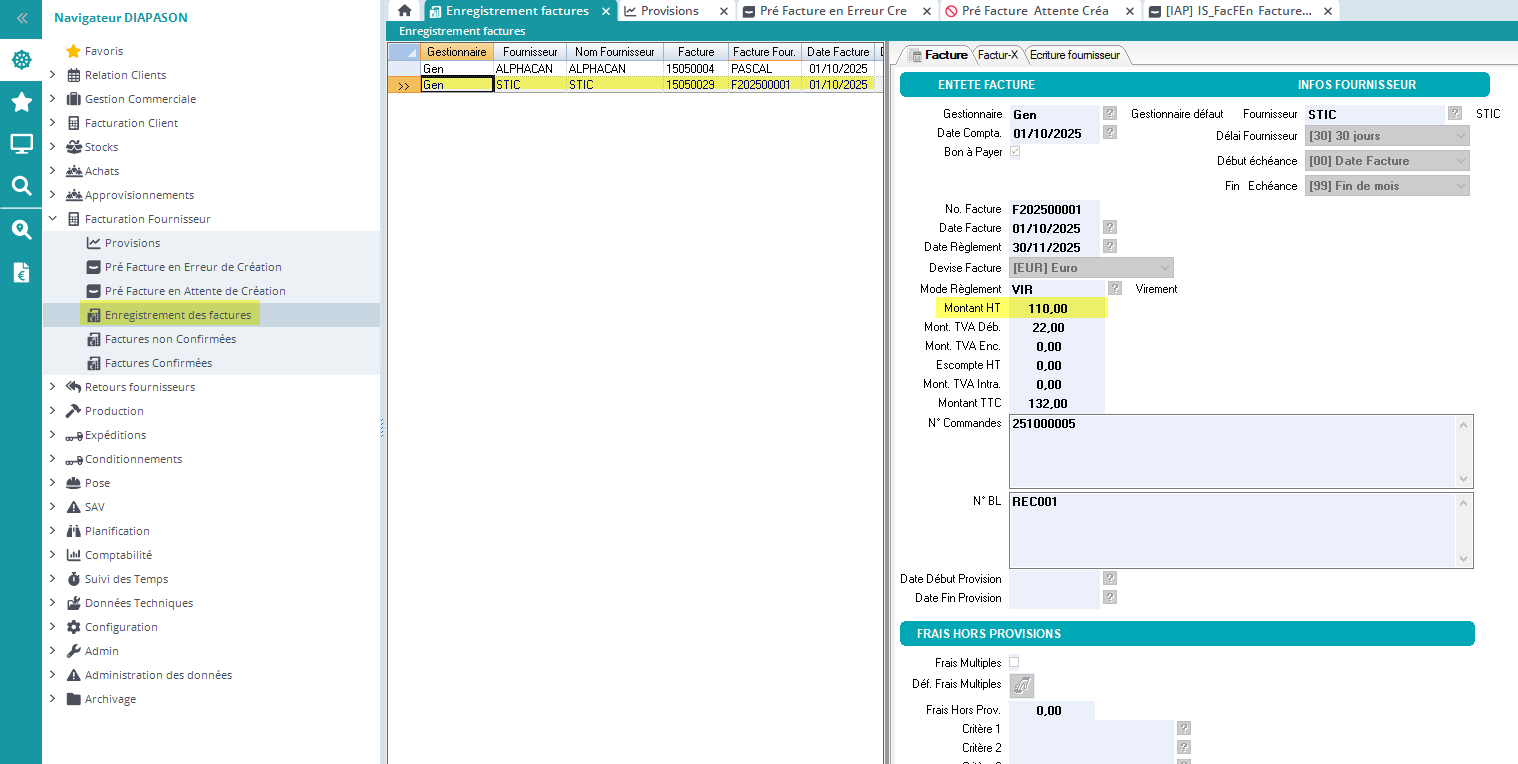Expand the Comptabilité tree node
The image size is (1518, 764).
[x=52, y=555]
